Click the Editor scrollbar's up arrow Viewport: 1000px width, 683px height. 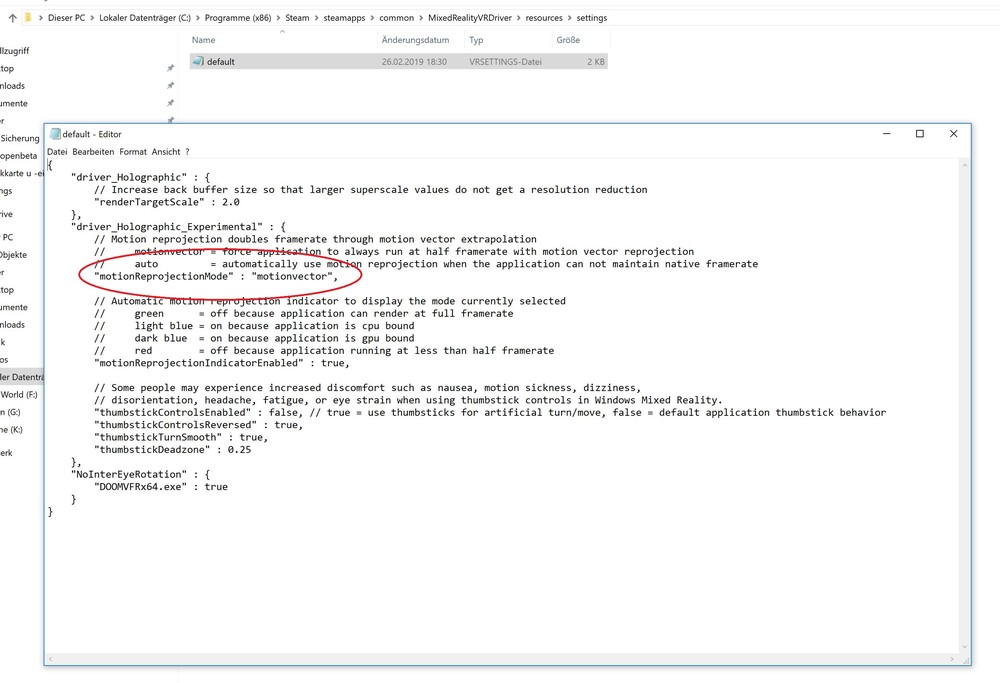coord(964,165)
